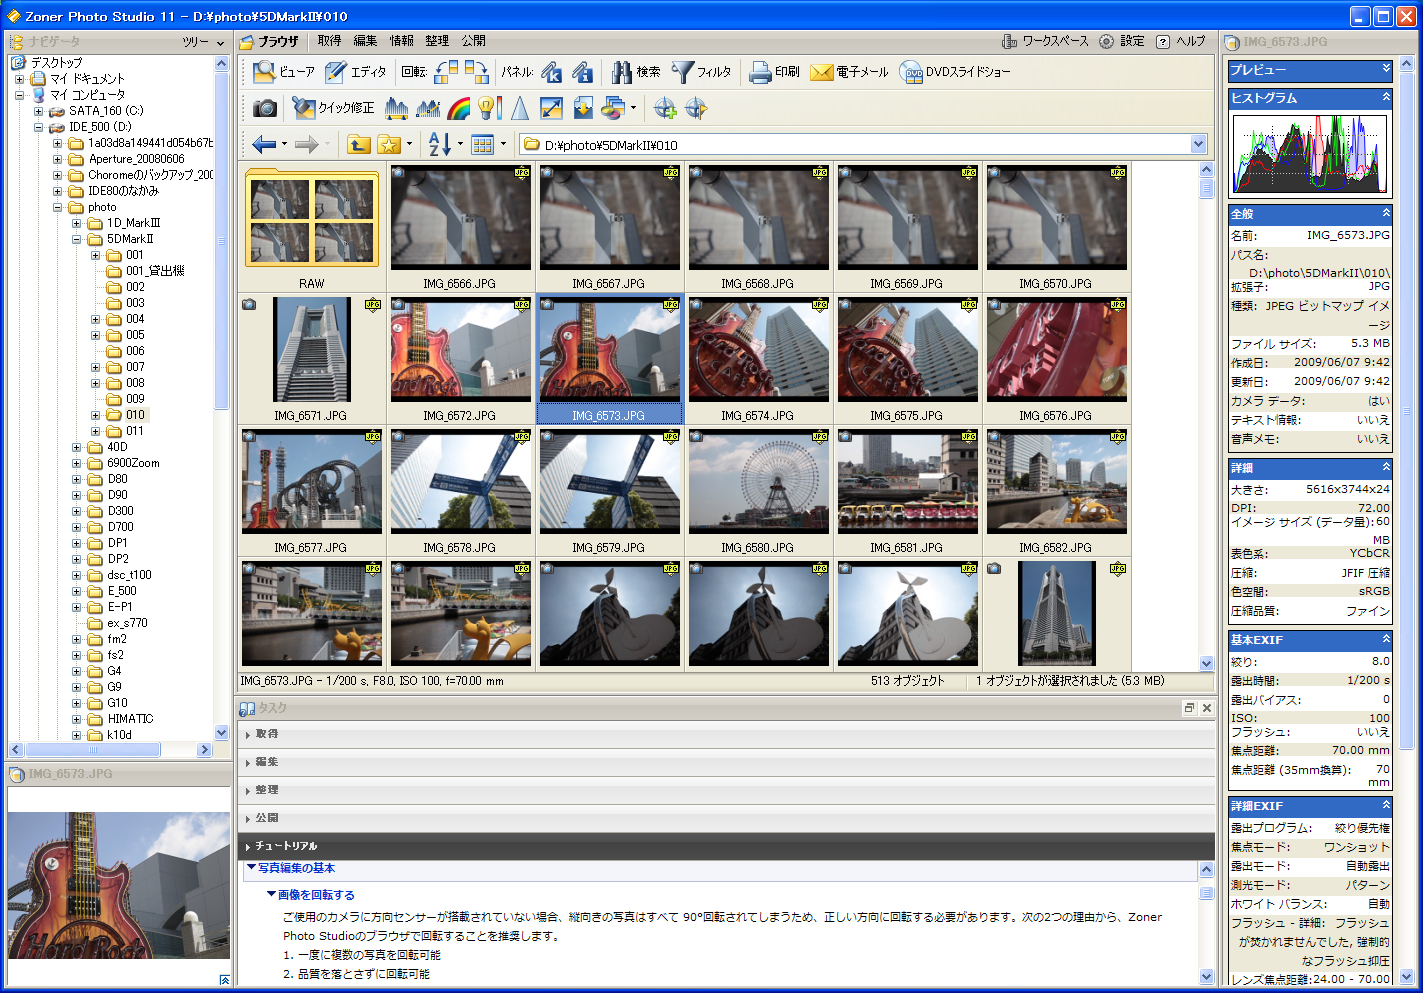Collapse the ヒストグラム panel
1423x993 pixels.
(x=1386, y=98)
